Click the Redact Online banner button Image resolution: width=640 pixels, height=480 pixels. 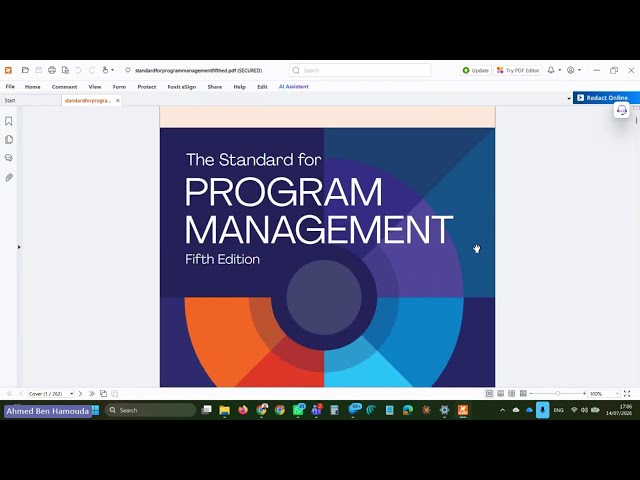pyautogui.click(x=606, y=98)
